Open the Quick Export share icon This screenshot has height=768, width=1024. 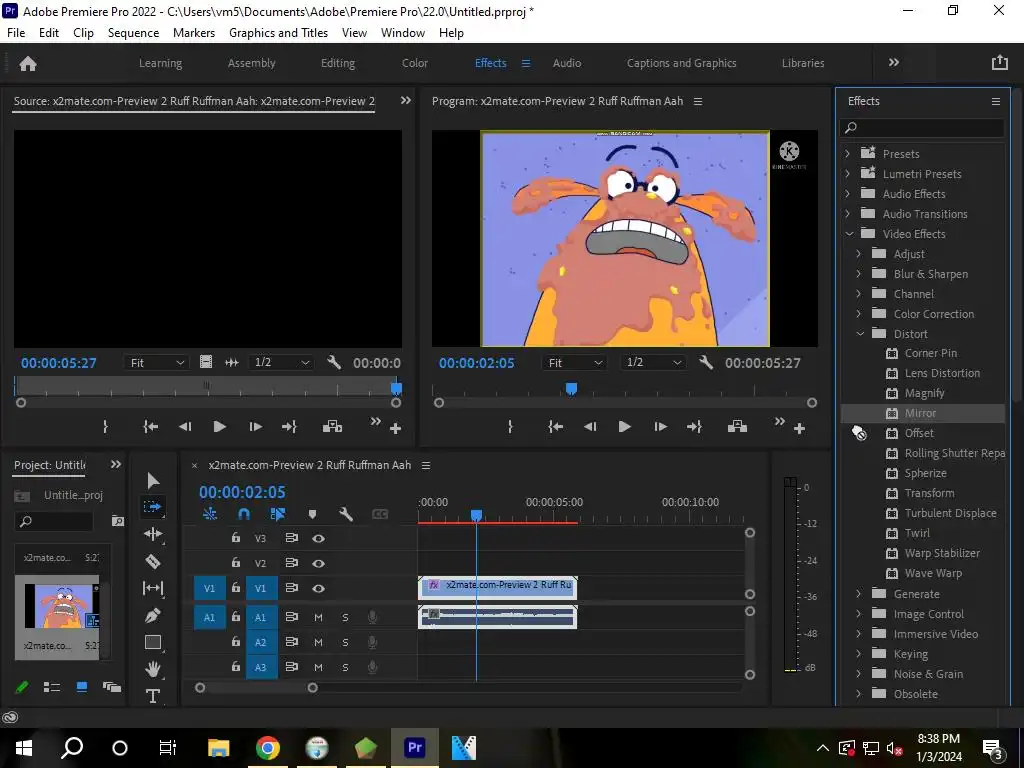coord(1000,63)
